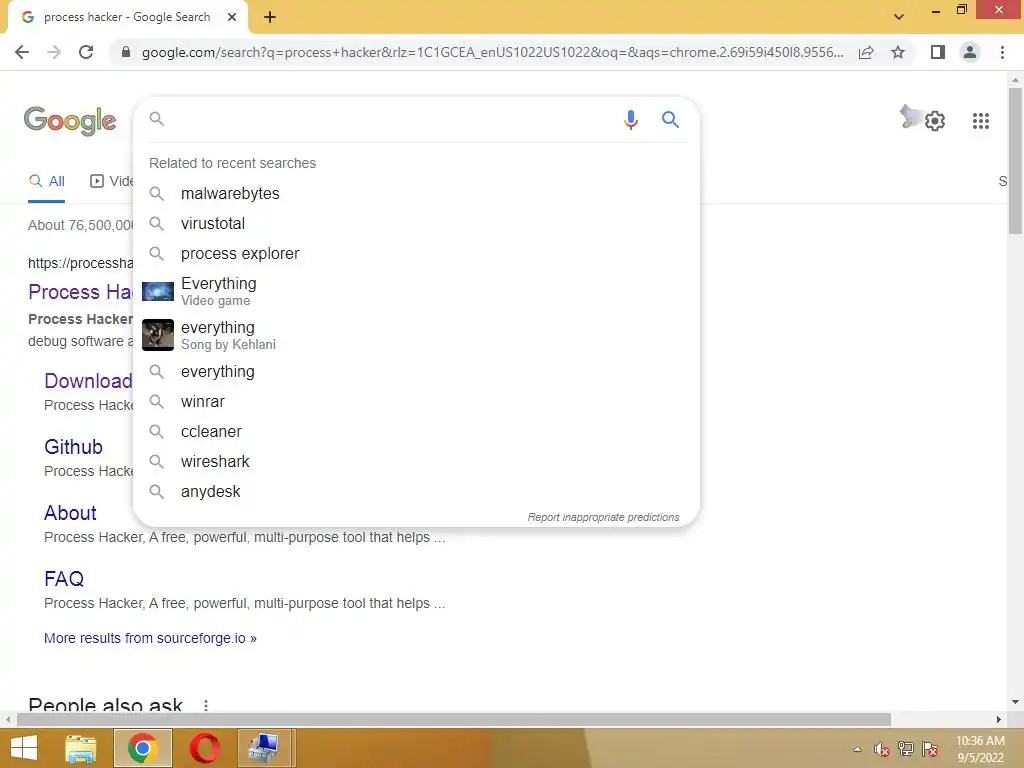Choose everything Song by Kehlani suggestion
Viewport: 1024px width, 768px height.
coord(416,335)
